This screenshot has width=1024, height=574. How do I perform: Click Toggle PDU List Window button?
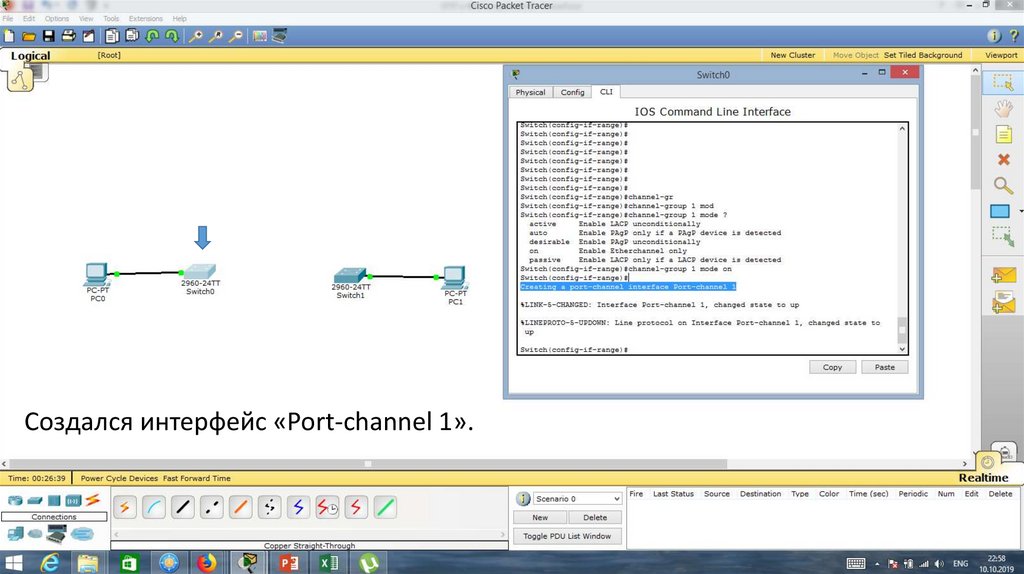[568, 536]
